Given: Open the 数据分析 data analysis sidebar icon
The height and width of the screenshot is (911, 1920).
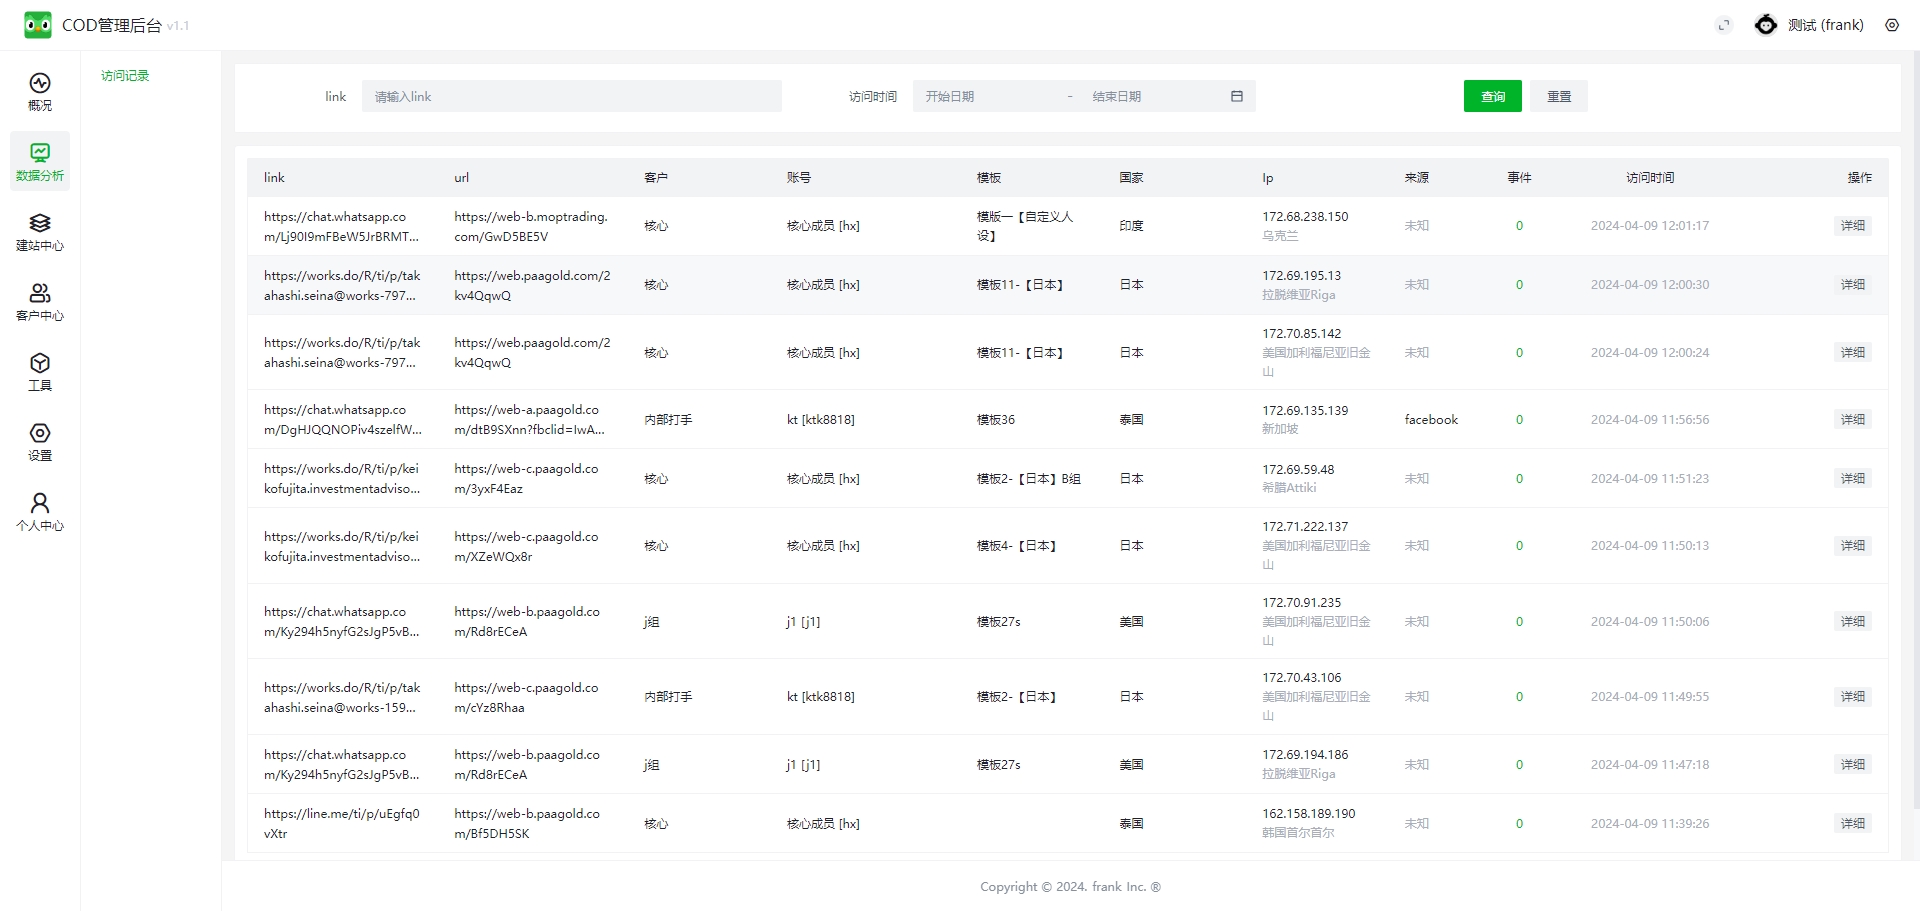Looking at the screenshot, I should click(x=40, y=161).
